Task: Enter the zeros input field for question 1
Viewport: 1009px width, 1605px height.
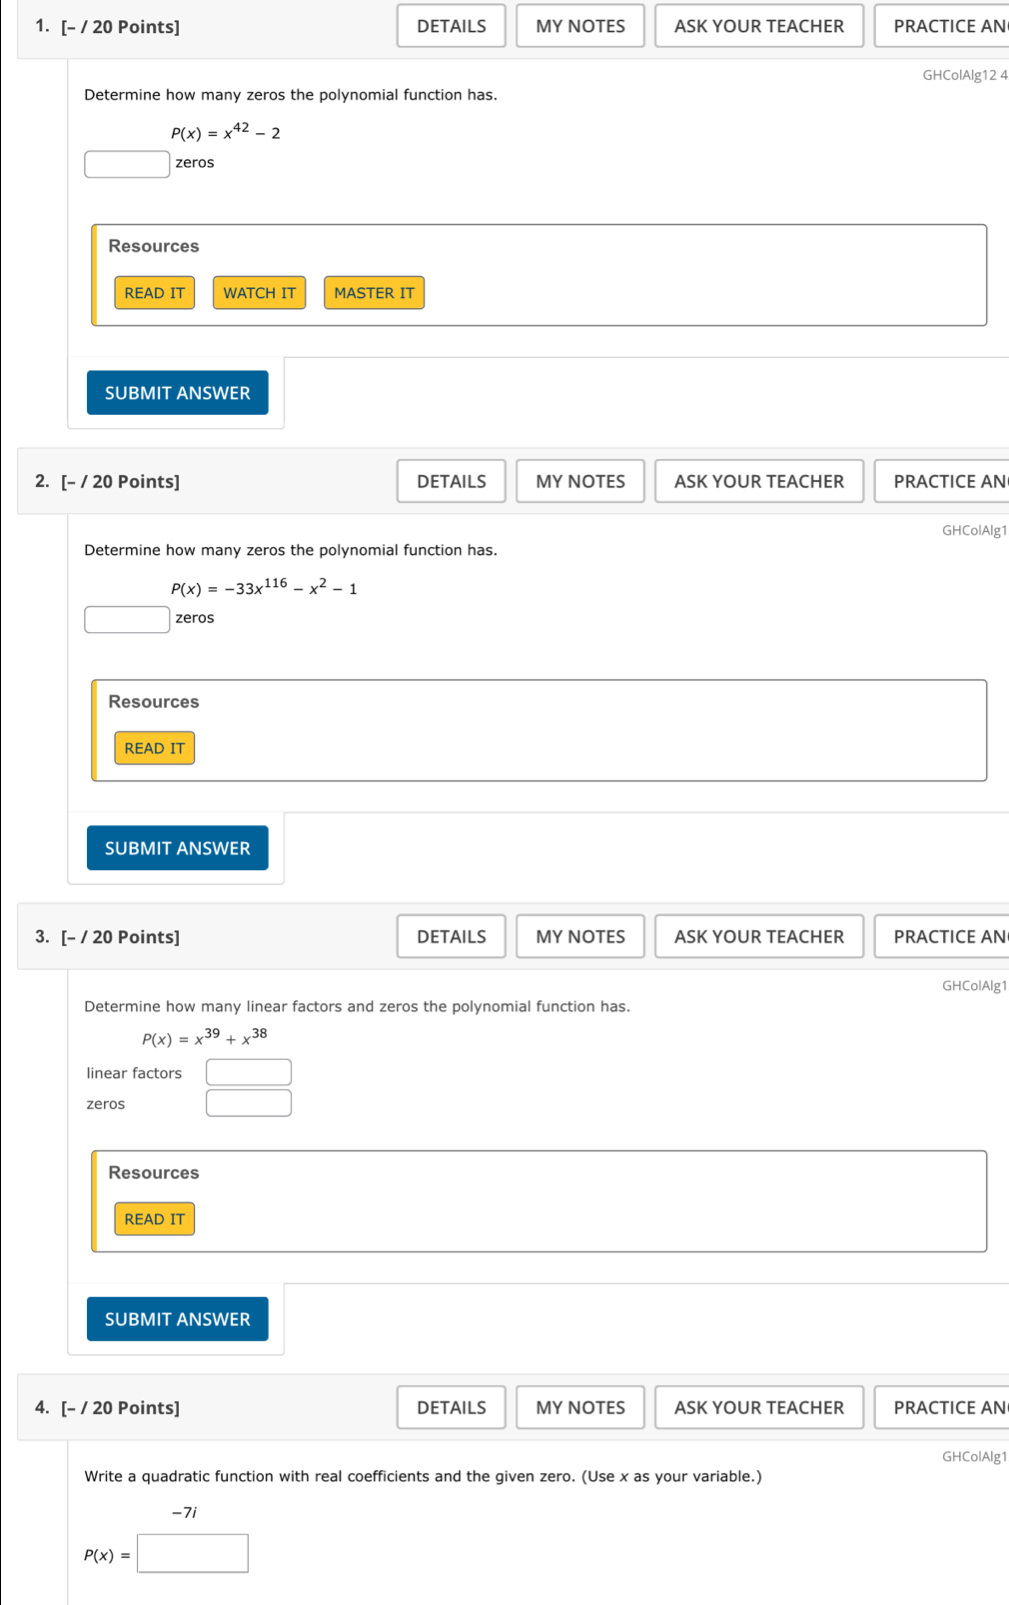Action: pyautogui.click(x=126, y=162)
